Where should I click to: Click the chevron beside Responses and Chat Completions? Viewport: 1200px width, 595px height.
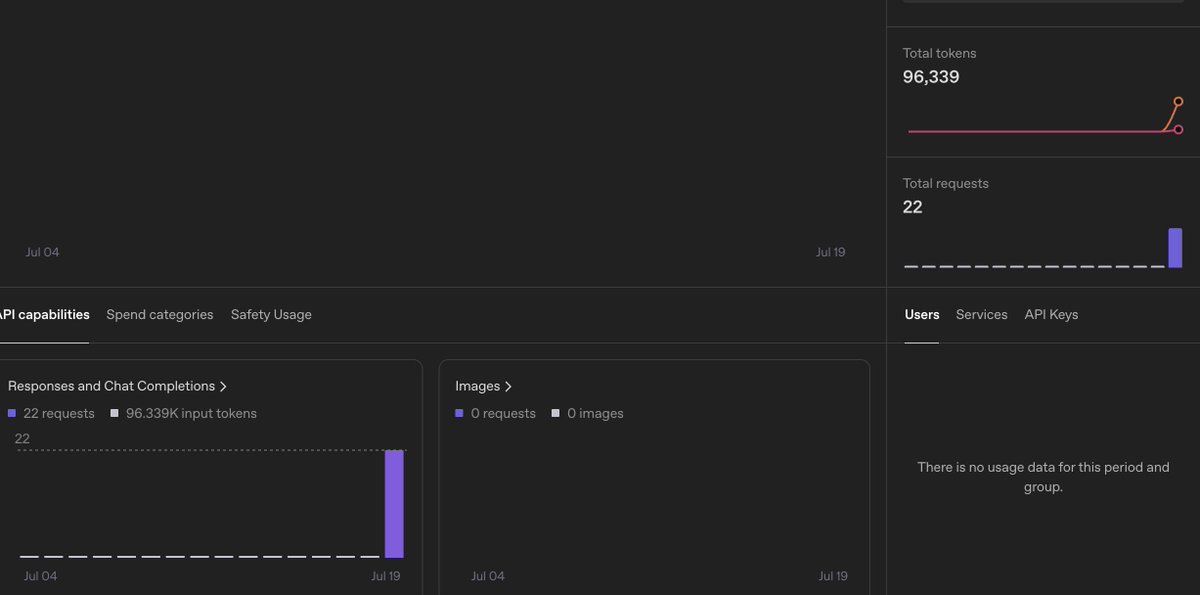coord(223,386)
